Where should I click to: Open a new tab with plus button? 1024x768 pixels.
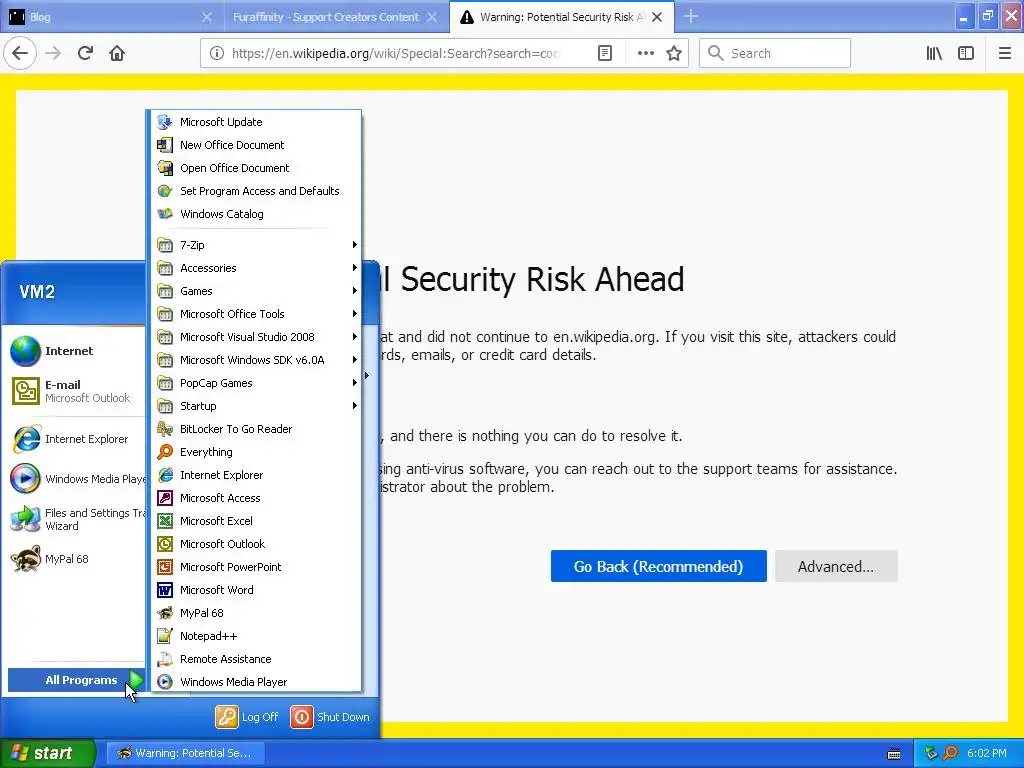[691, 17]
